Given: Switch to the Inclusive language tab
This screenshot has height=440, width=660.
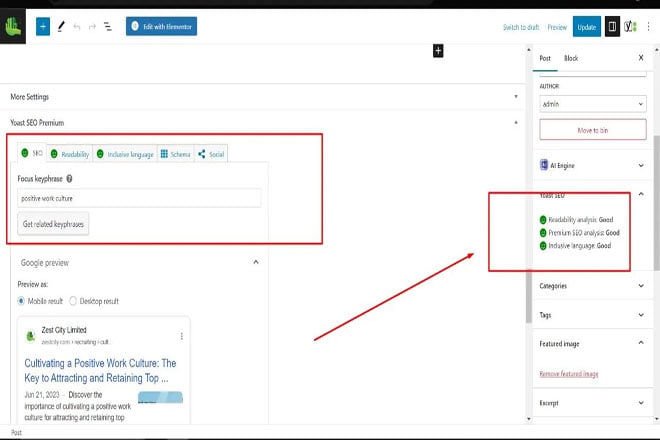Looking at the screenshot, I should click(125, 155).
